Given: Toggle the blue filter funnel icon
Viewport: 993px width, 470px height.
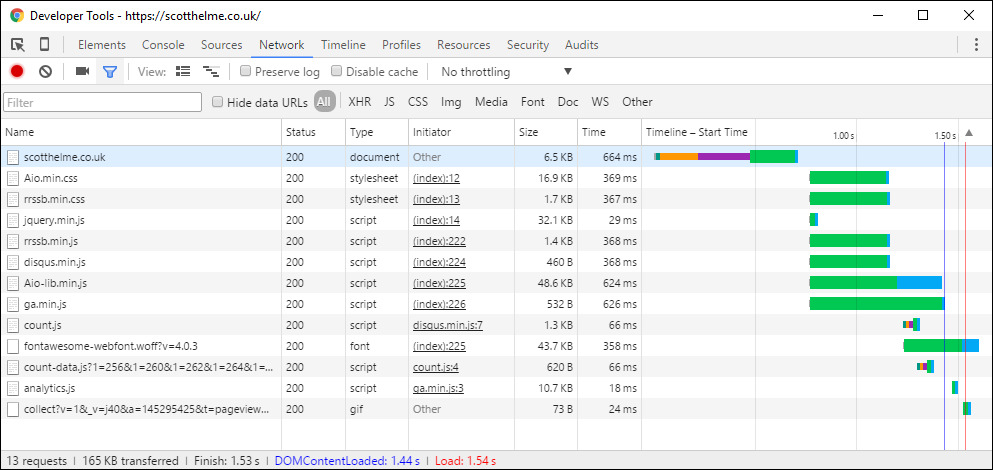Looking at the screenshot, I should pyautogui.click(x=110, y=72).
